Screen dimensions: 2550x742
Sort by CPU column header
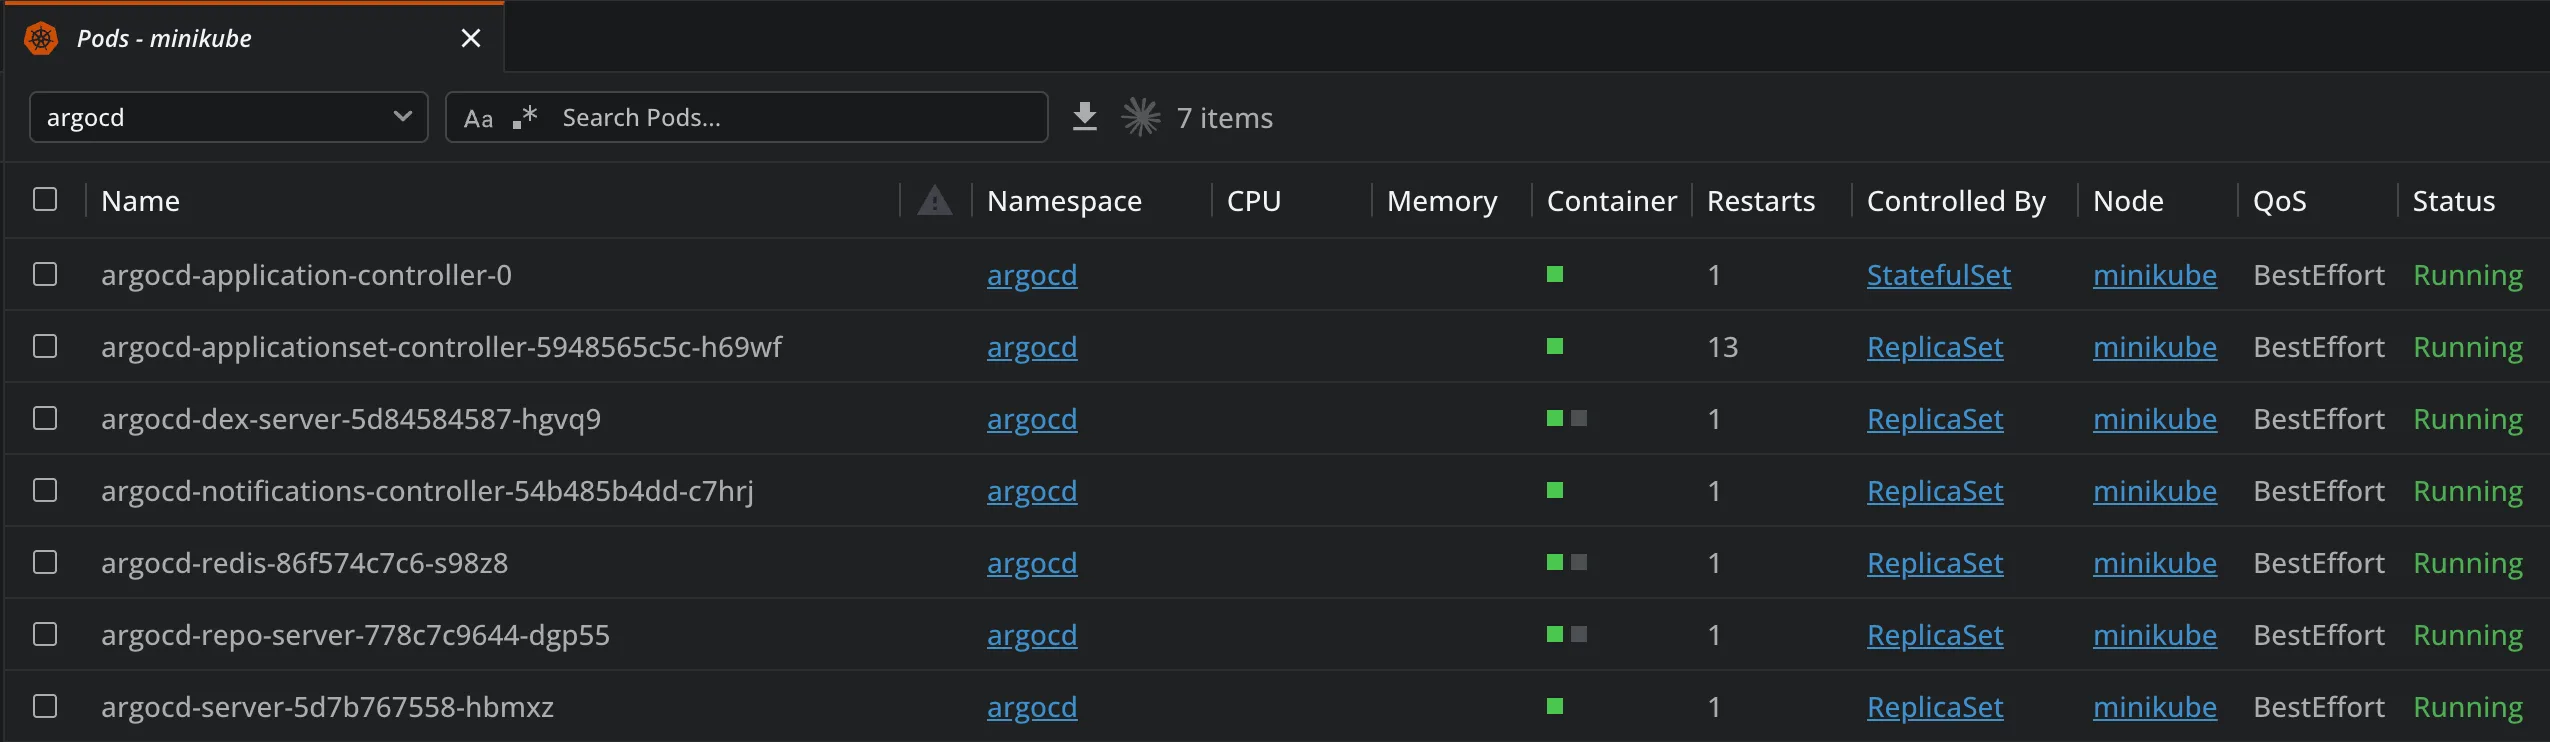[x=1254, y=201]
